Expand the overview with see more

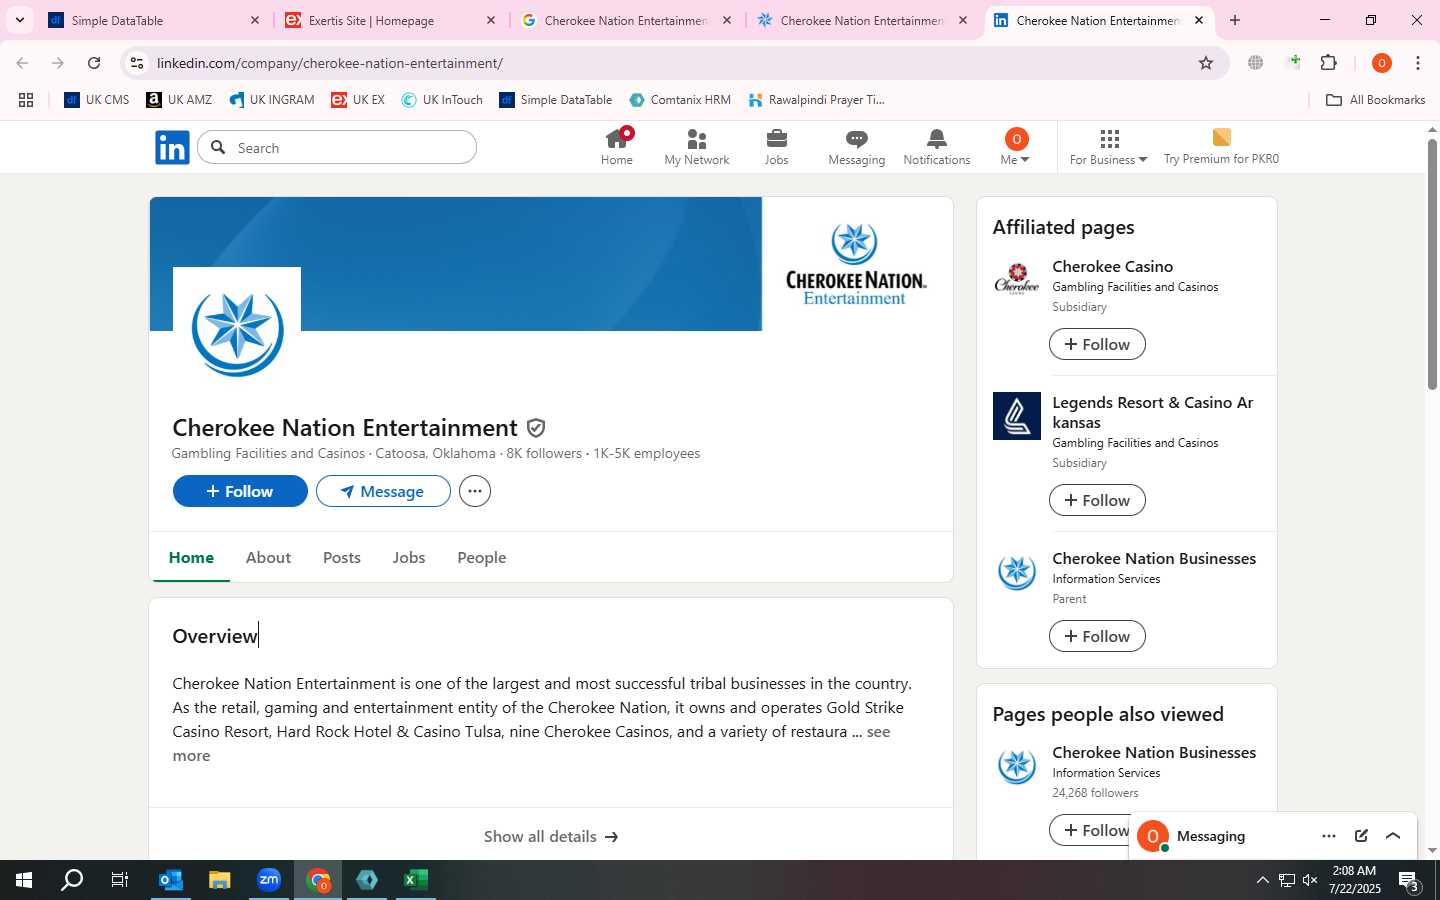pos(879,732)
